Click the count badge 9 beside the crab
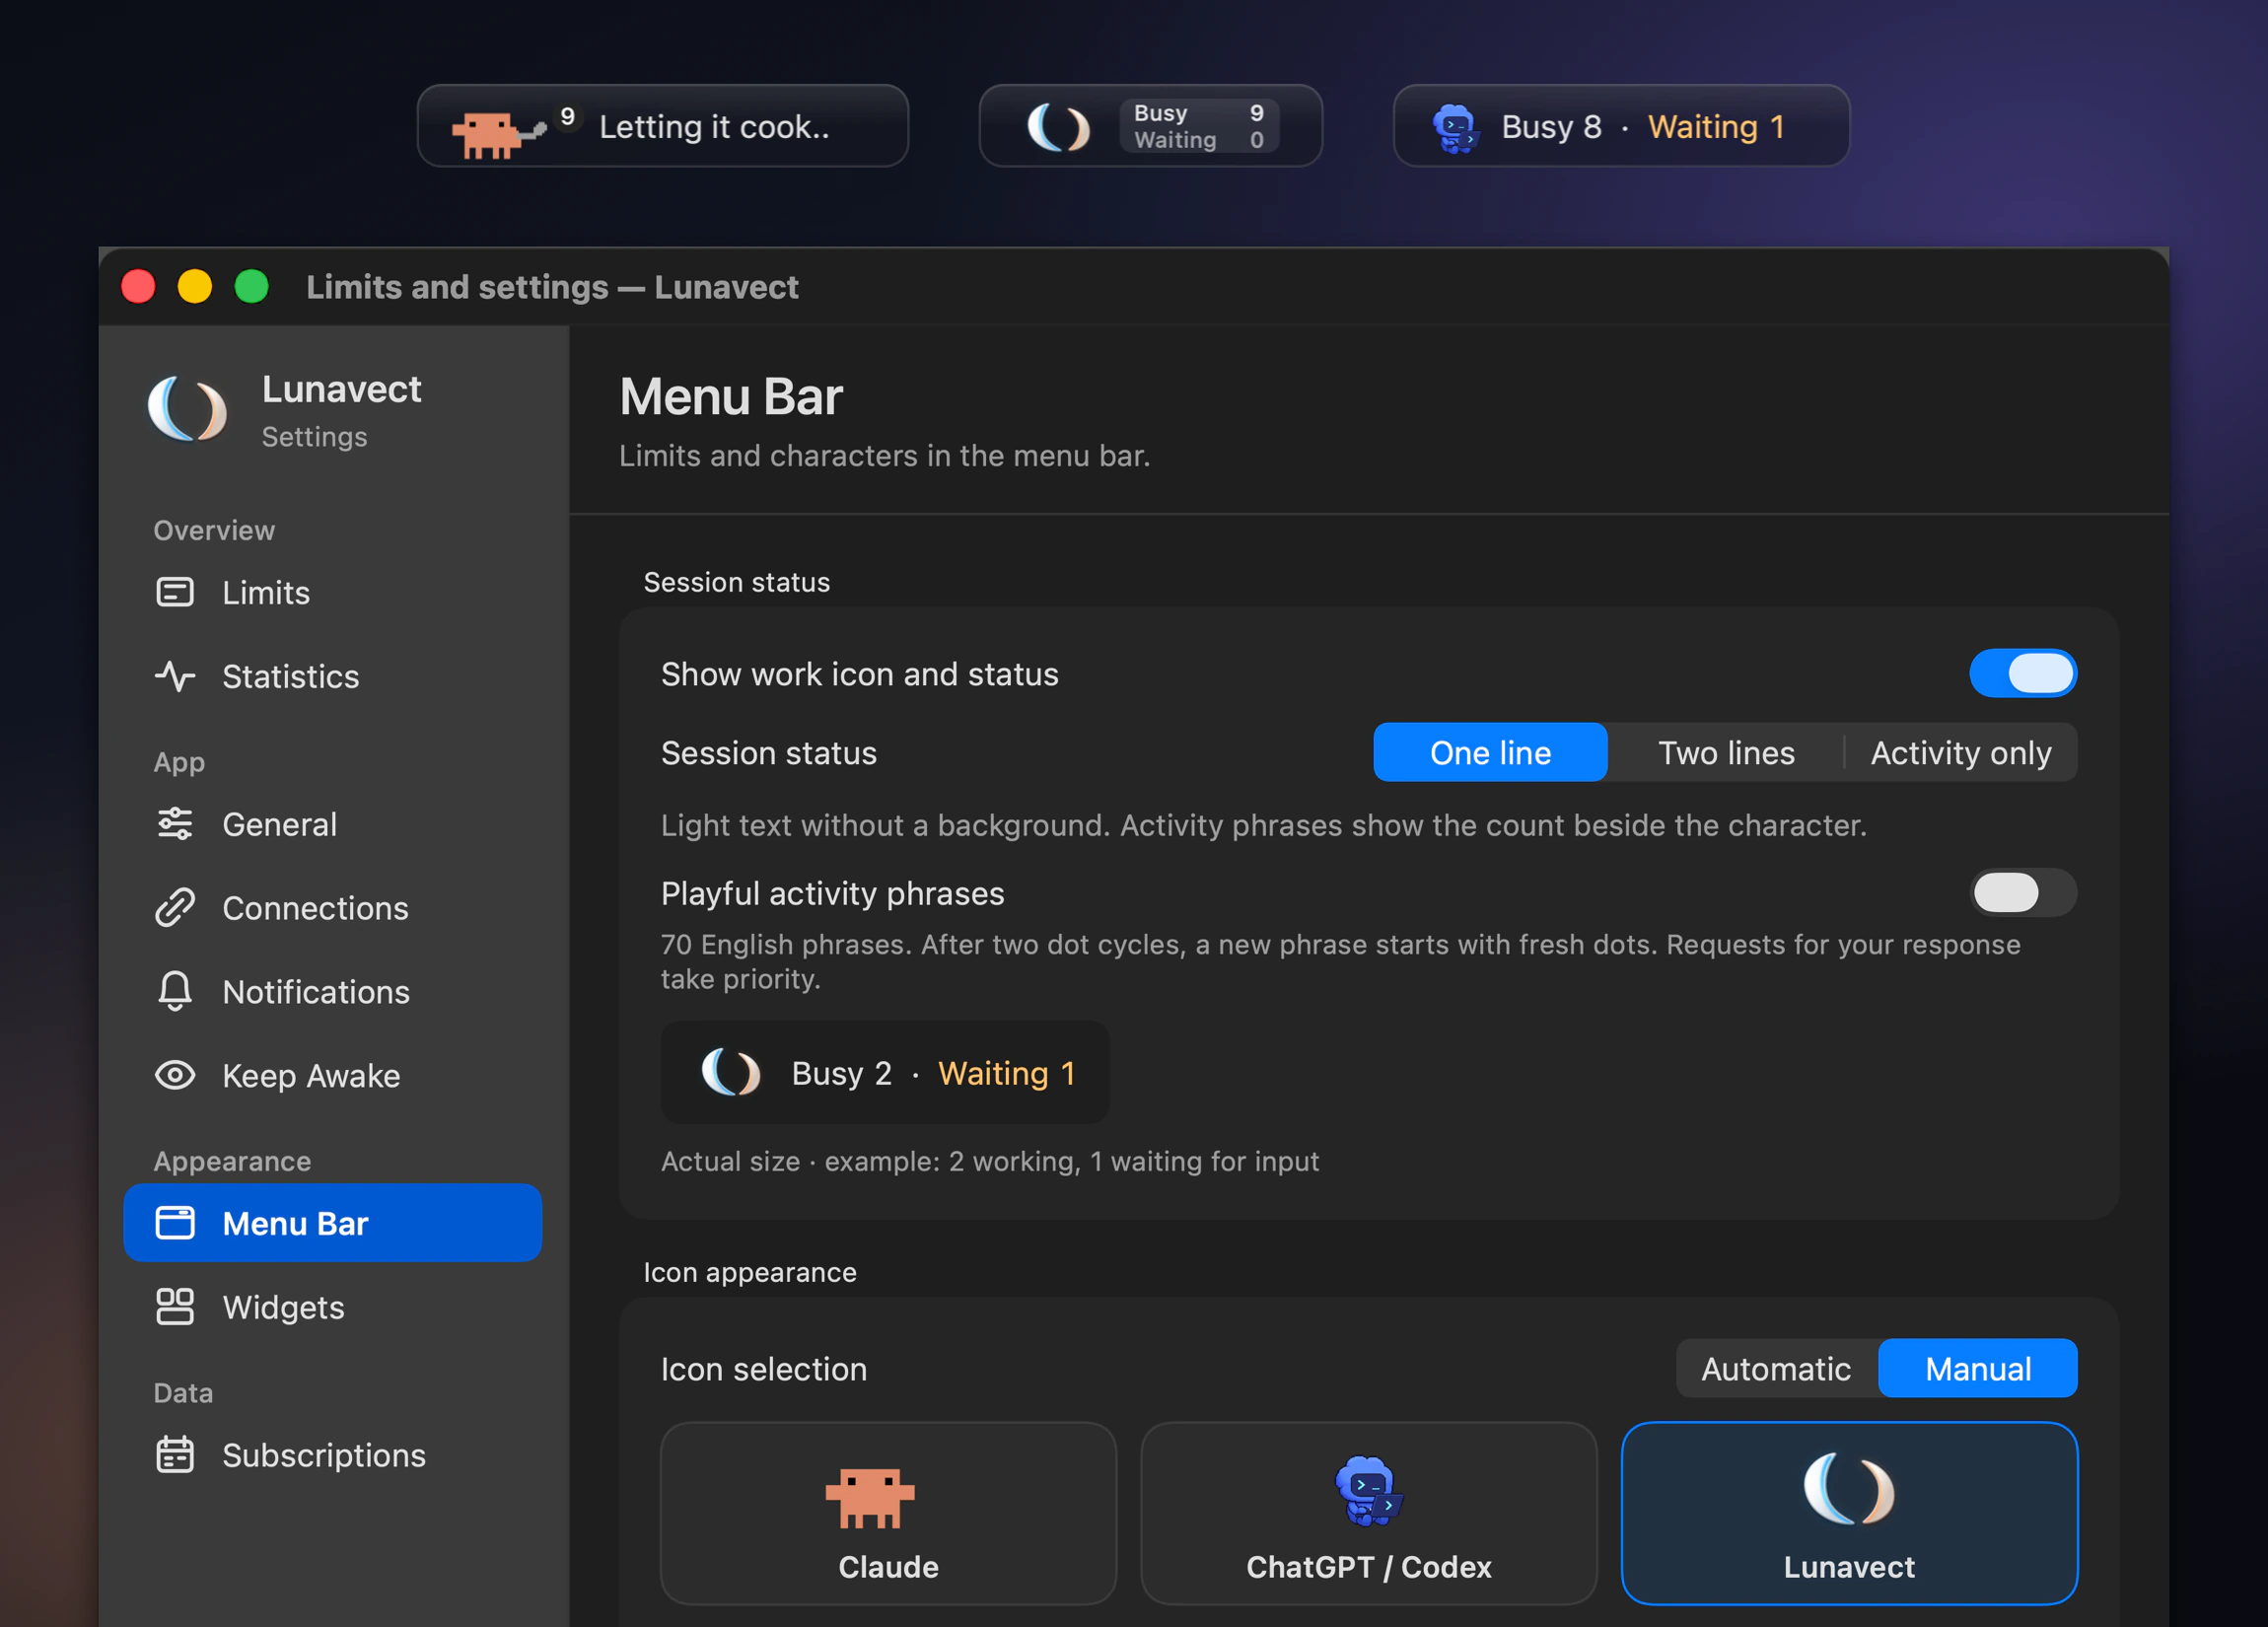Screen dimensions: 2268x1627 567,116
